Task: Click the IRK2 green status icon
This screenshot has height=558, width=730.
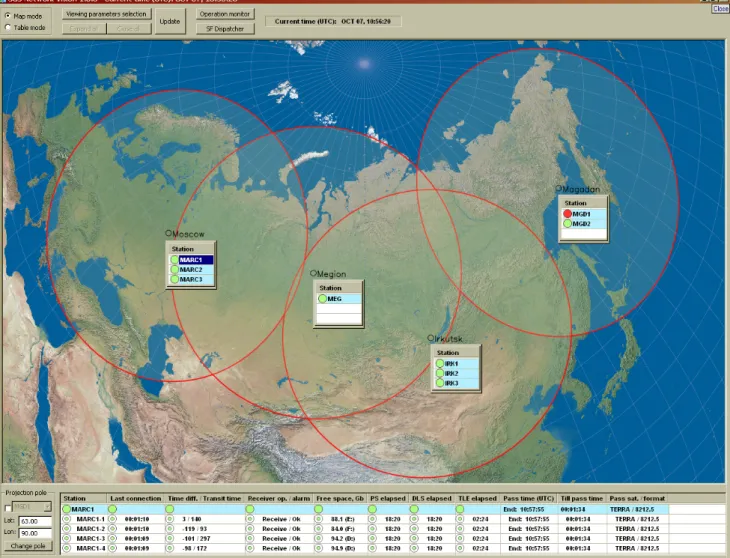Action: (439, 373)
